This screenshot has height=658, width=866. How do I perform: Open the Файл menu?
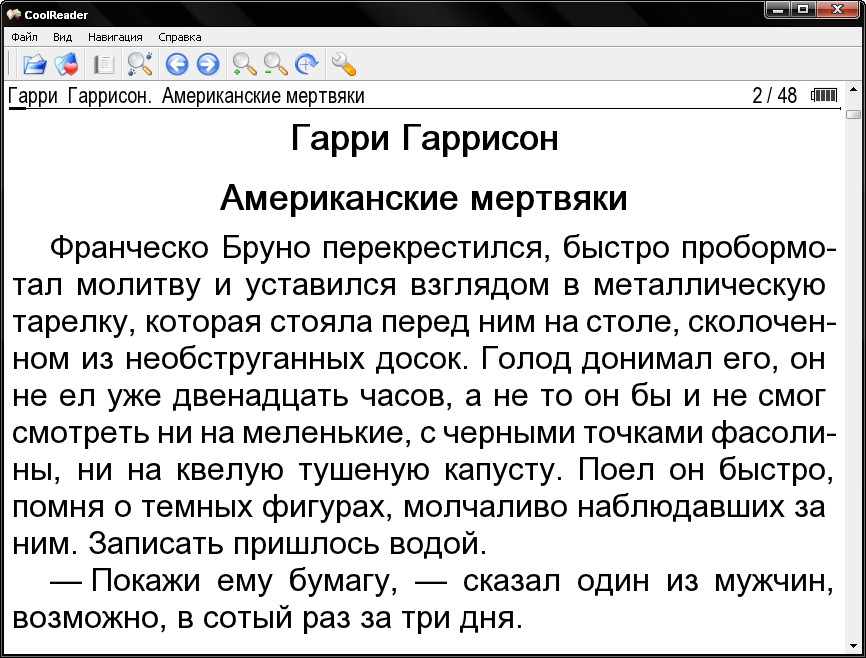(24, 37)
